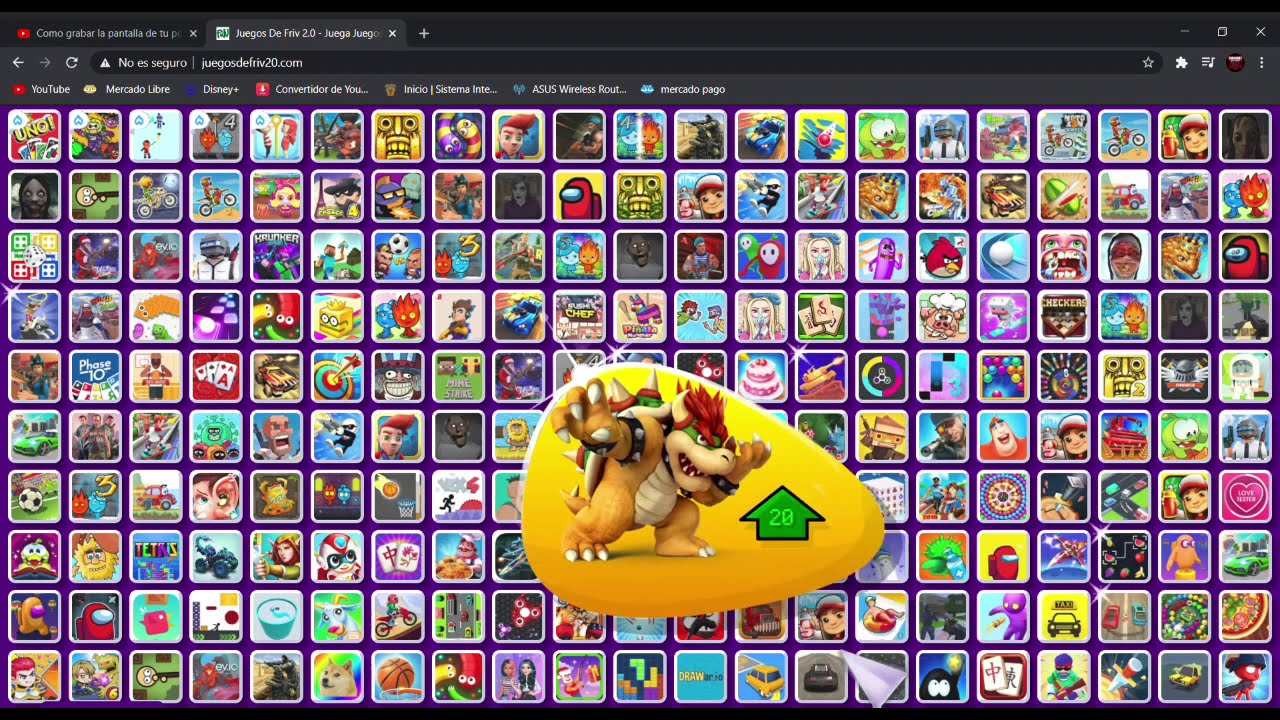The height and width of the screenshot is (720, 1280).
Task: Play the Checkers board game
Action: (x=1063, y=316)
